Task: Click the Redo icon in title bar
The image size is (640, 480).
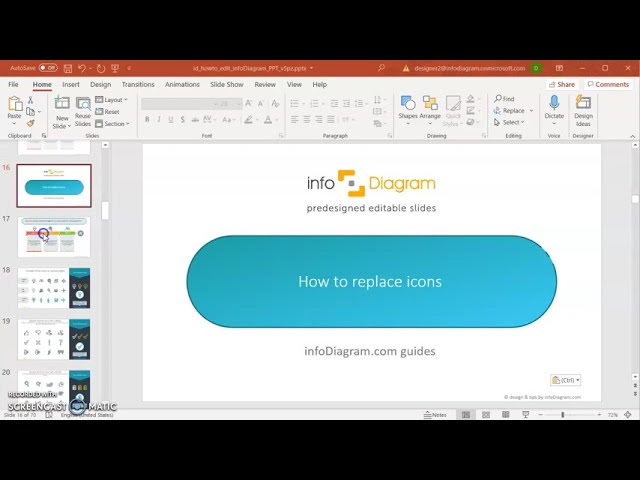Action: [101, 68]
